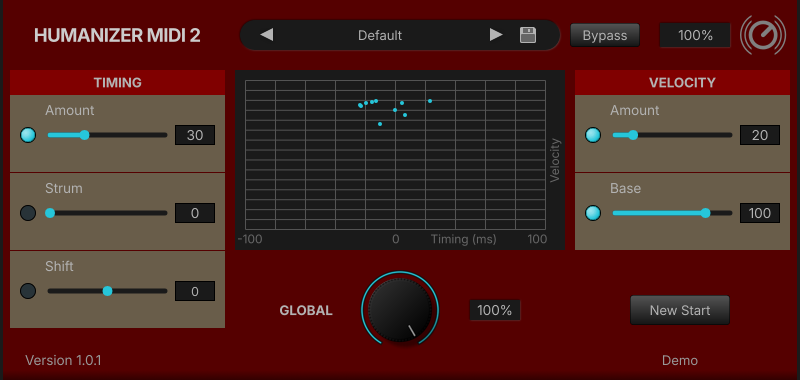Click the HUMANIZER MIDI 2 title

tap(117, 36)
